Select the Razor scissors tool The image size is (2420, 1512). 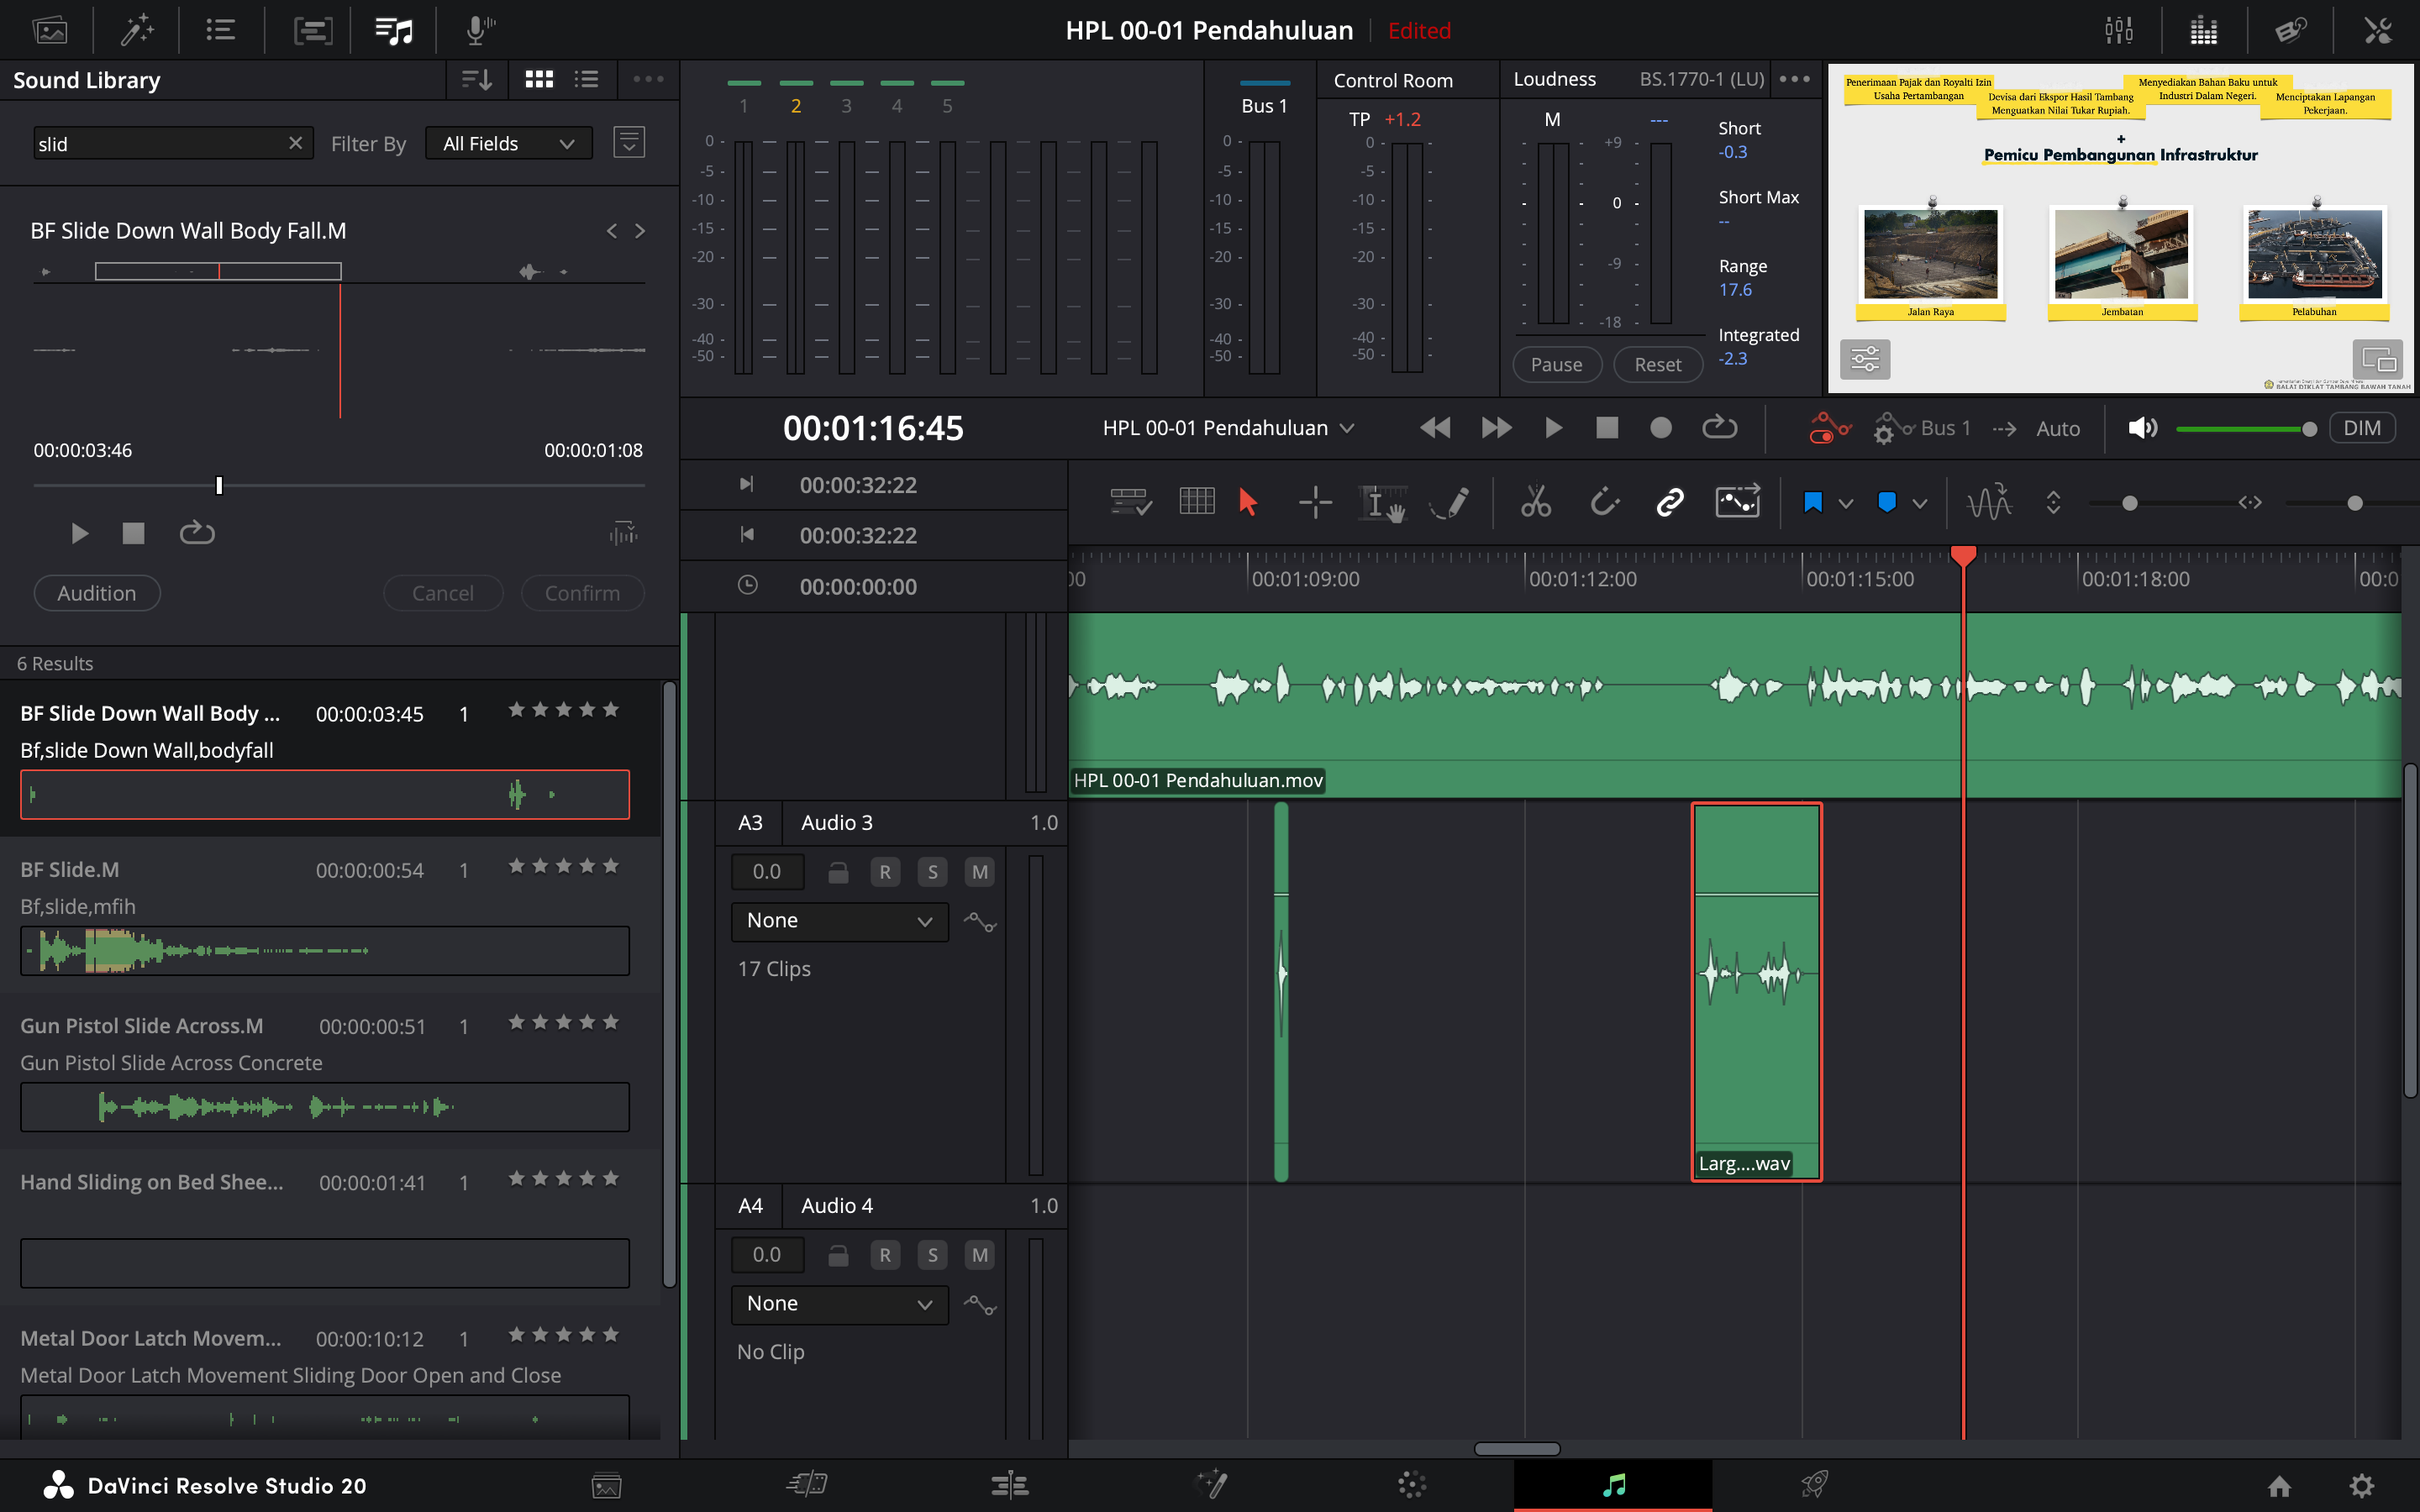coord(1535,502)
